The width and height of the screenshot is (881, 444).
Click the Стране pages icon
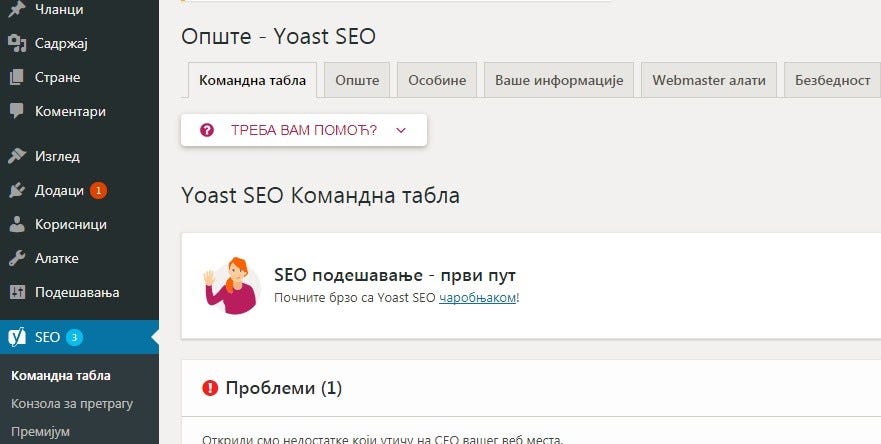17,77
